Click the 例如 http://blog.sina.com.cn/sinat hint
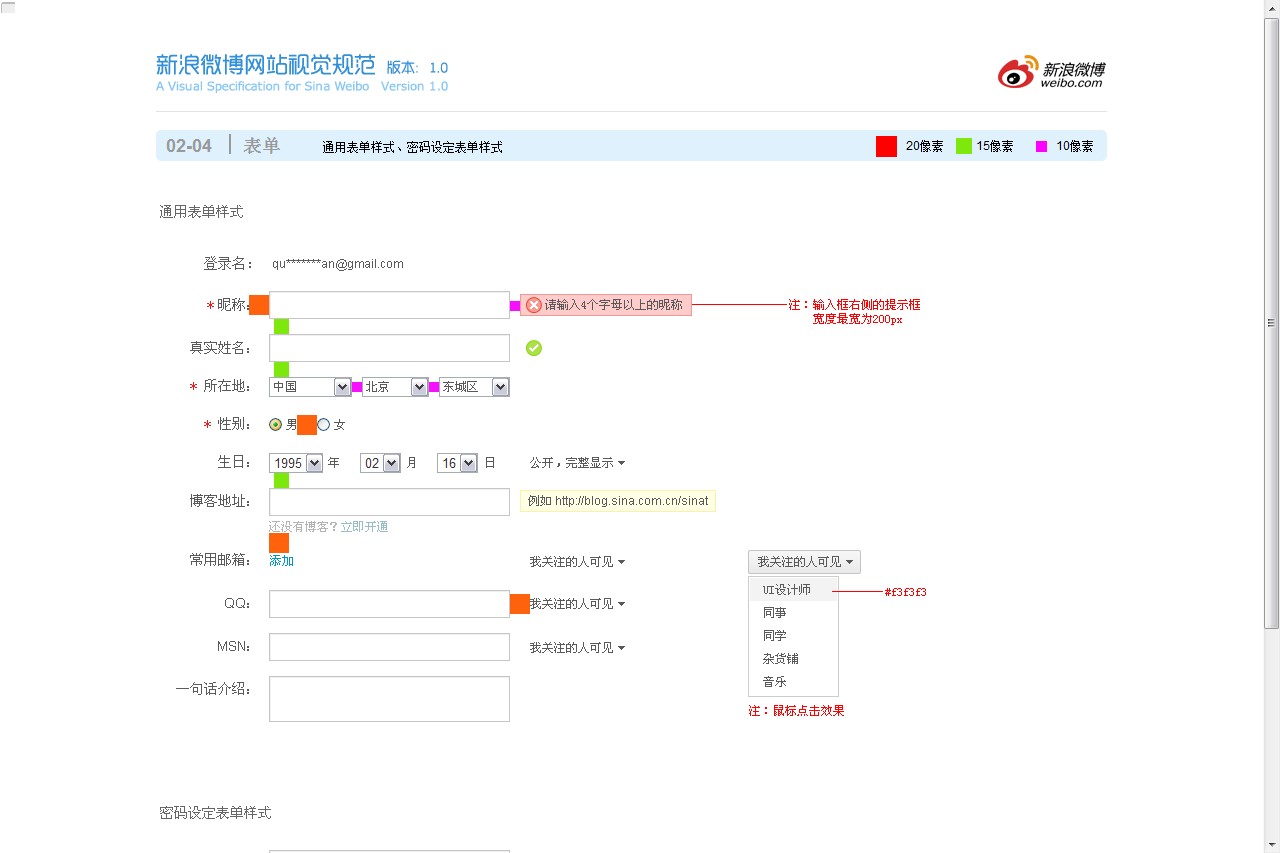This screenshot has width=1280, height=853. tap(618, 501)
